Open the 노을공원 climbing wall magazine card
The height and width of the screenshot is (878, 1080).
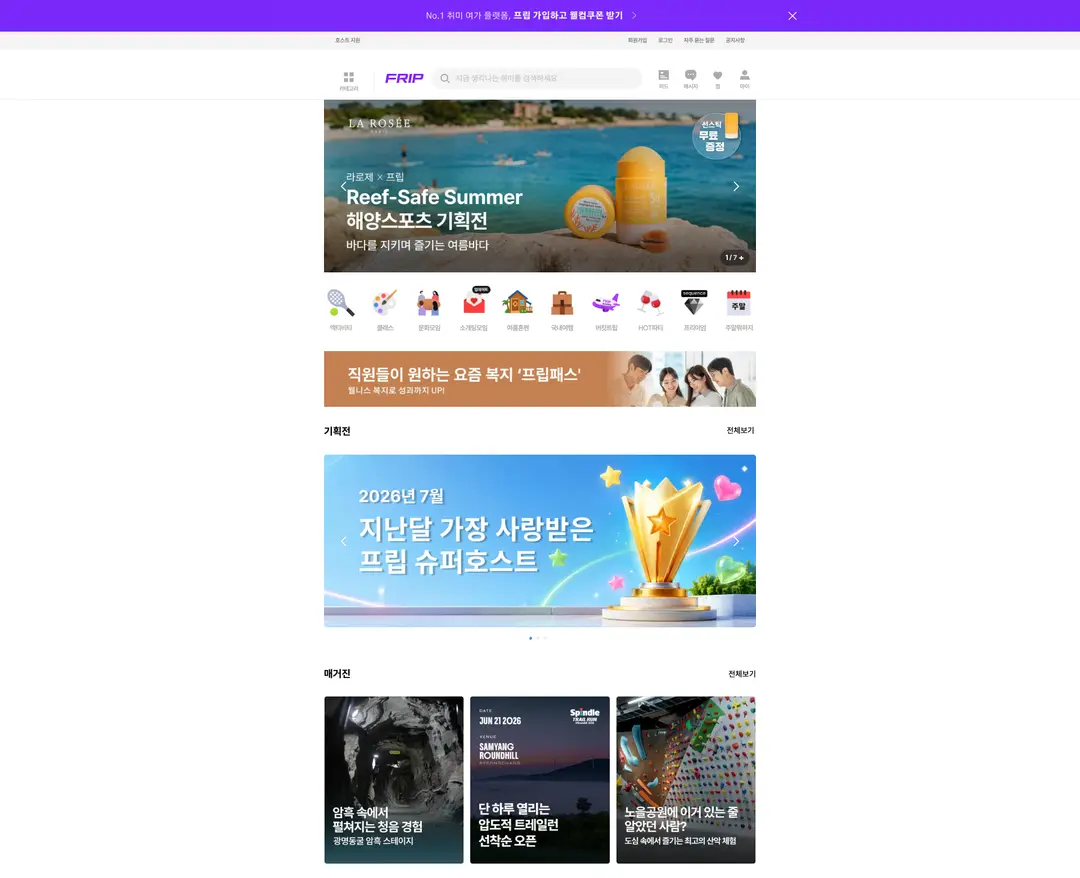[686, 780]
